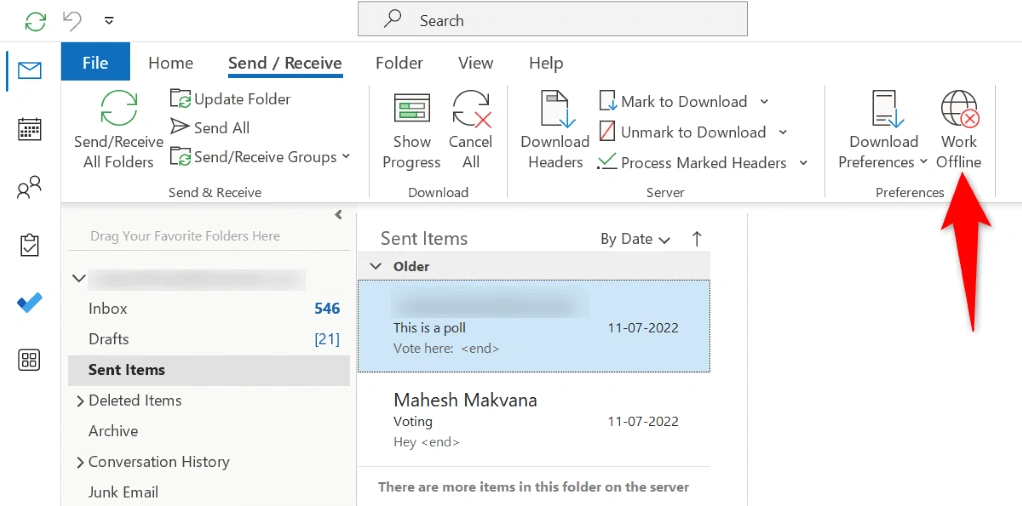Image resolution: width=1022 pixels, height=506 pixels.
Task: Open the By Date sort dropdown
Action: click(x=635, y=239)
